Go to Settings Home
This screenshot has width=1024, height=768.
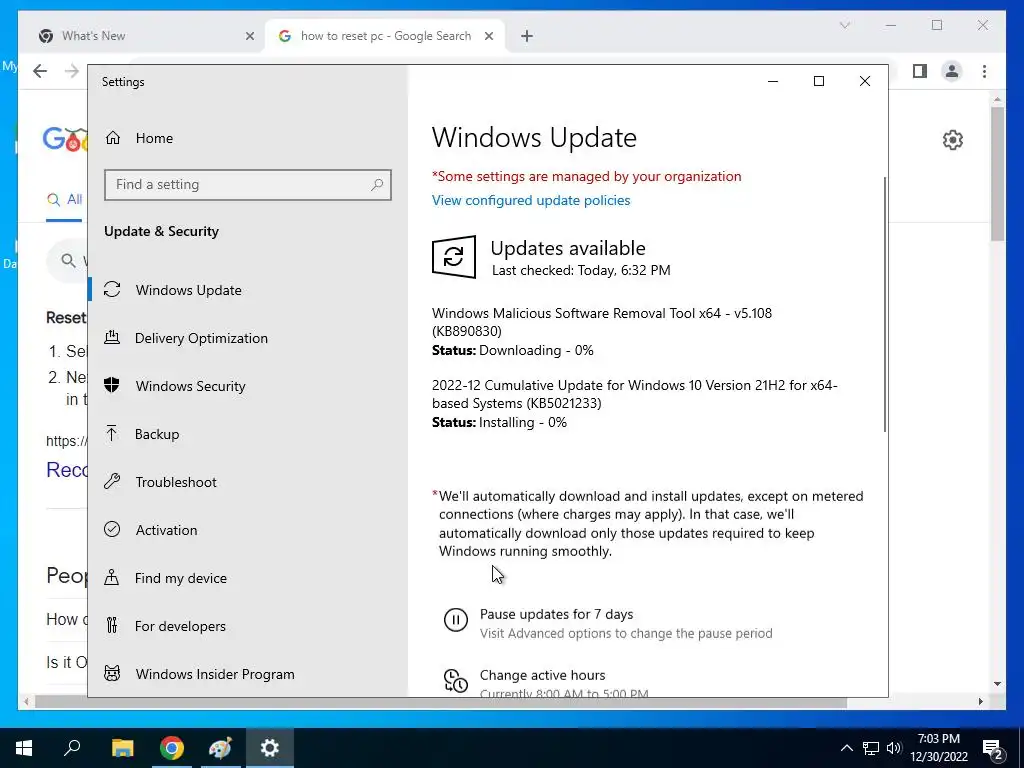248,138
